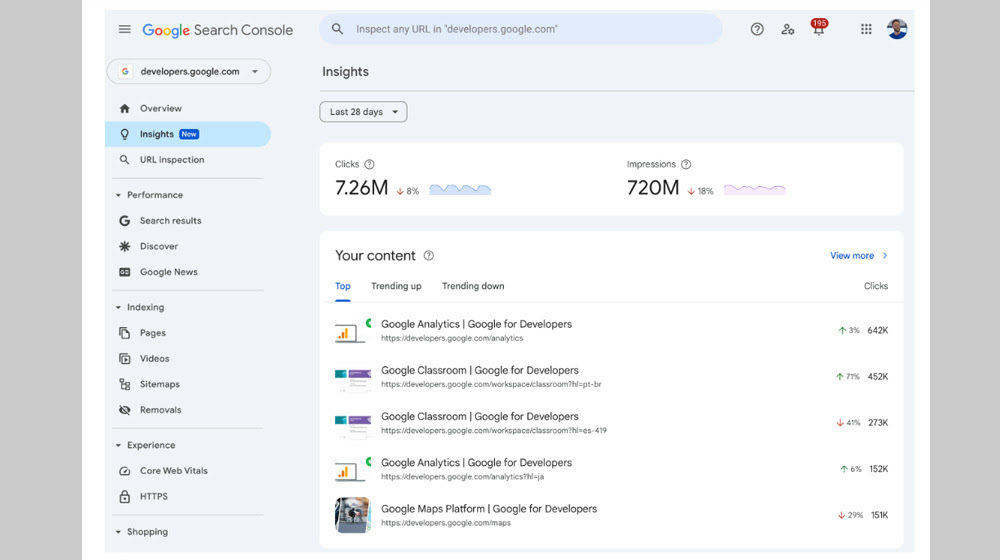Image resolution: width=1000 pixels, height=560 pixels.
Task: Click the Core Web Vitals gauge icon
Action: pyautogui.click(x=124, y=471)
